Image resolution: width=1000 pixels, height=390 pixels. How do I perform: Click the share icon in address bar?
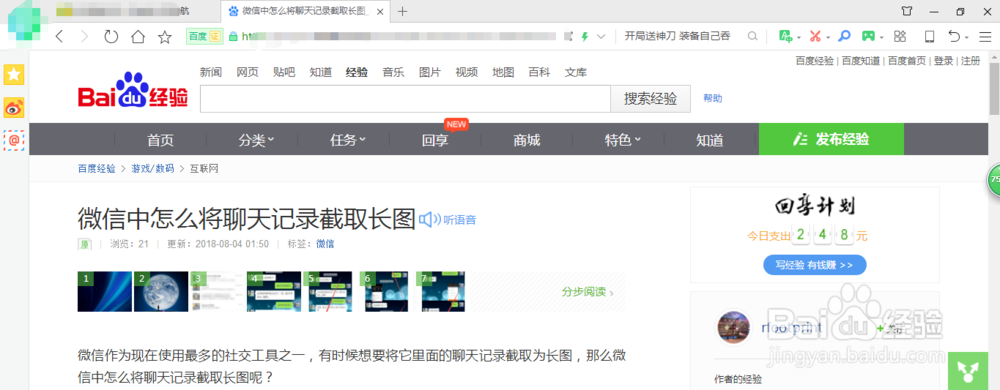569,37
